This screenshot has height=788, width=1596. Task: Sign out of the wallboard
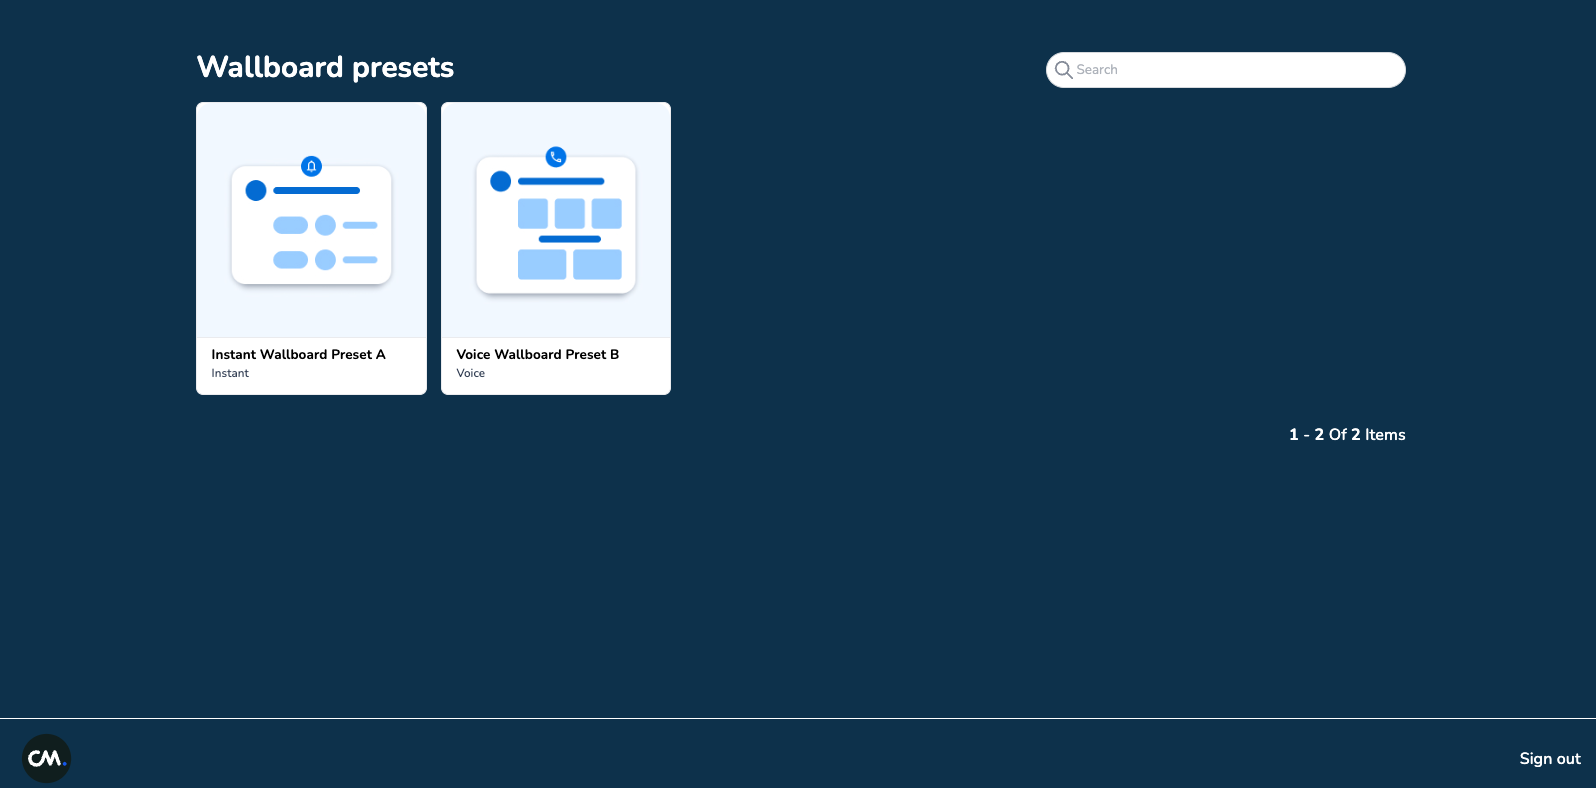(1549, 759)
